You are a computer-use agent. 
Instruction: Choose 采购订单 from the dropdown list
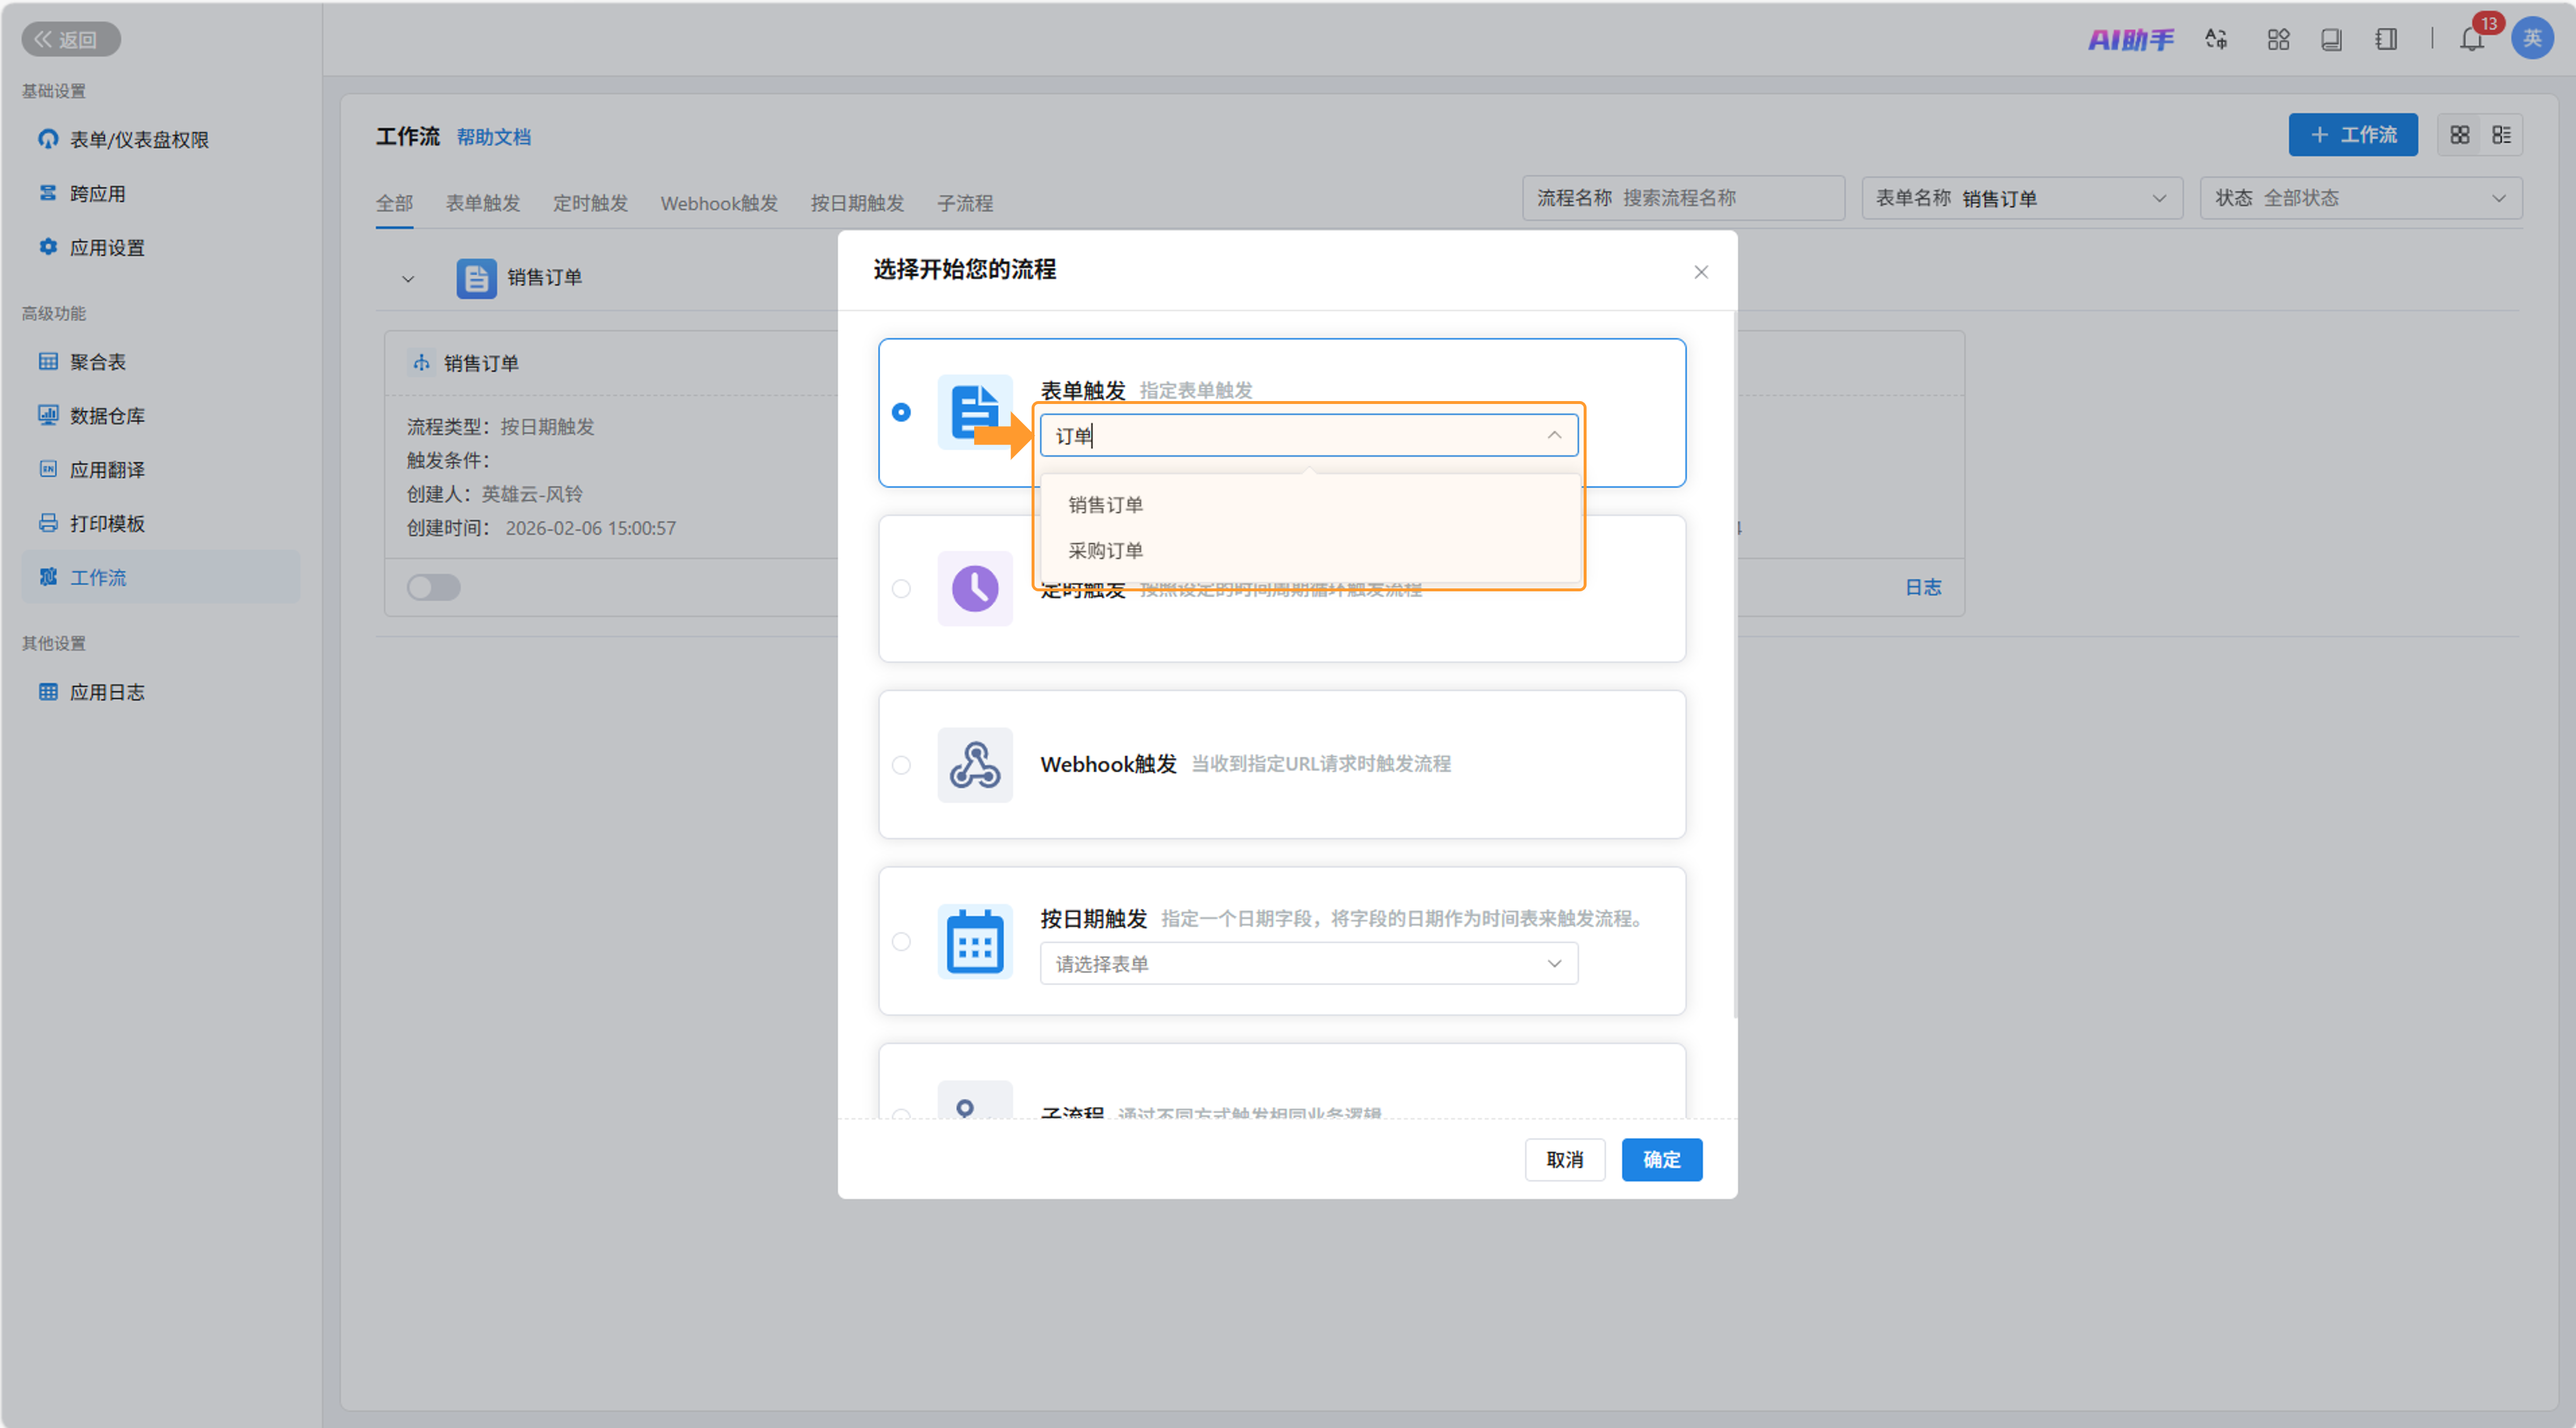pos(1105,551)
